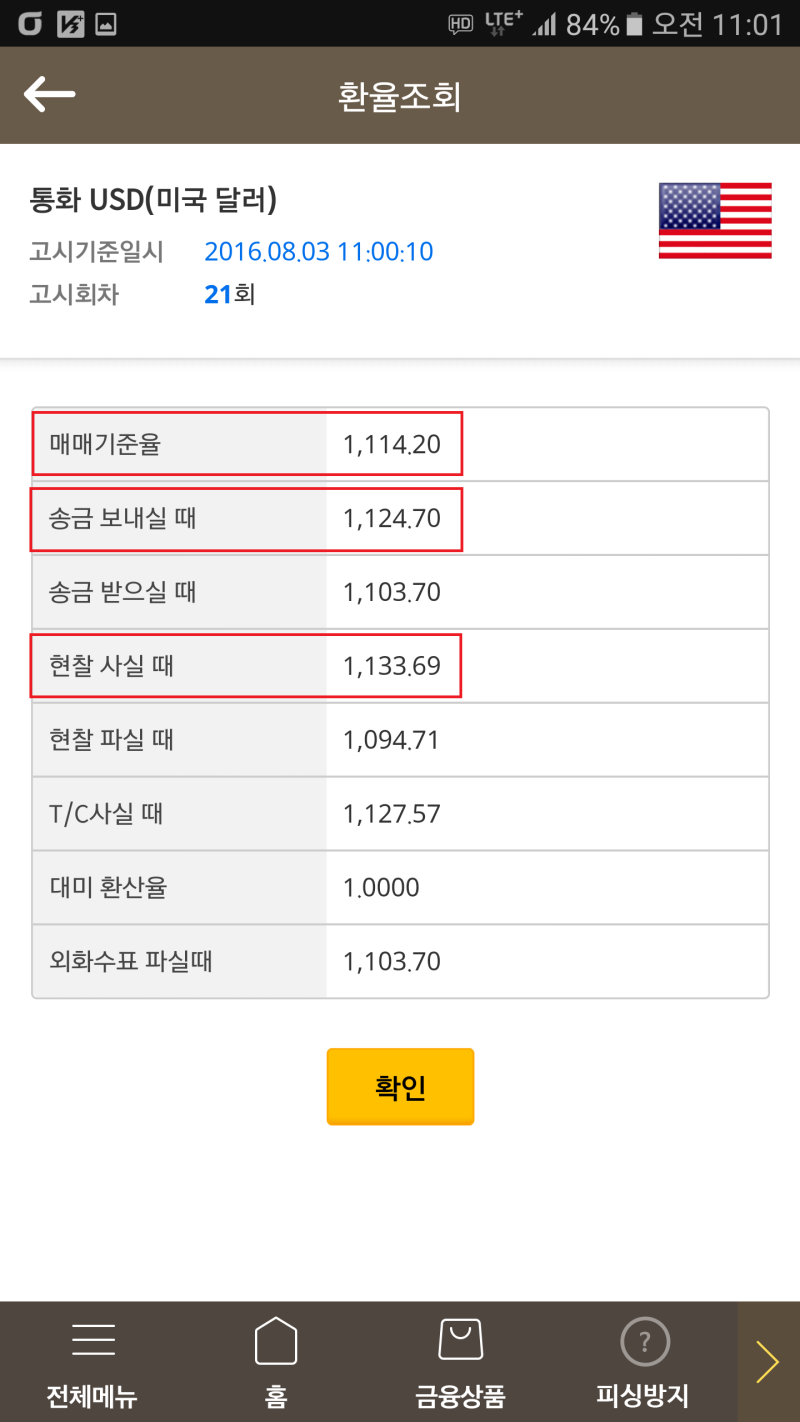The width and height of the screenshot is (800, 1422).
Task: Select the highlighted 매매기준율 row
Action: [245, 444]
